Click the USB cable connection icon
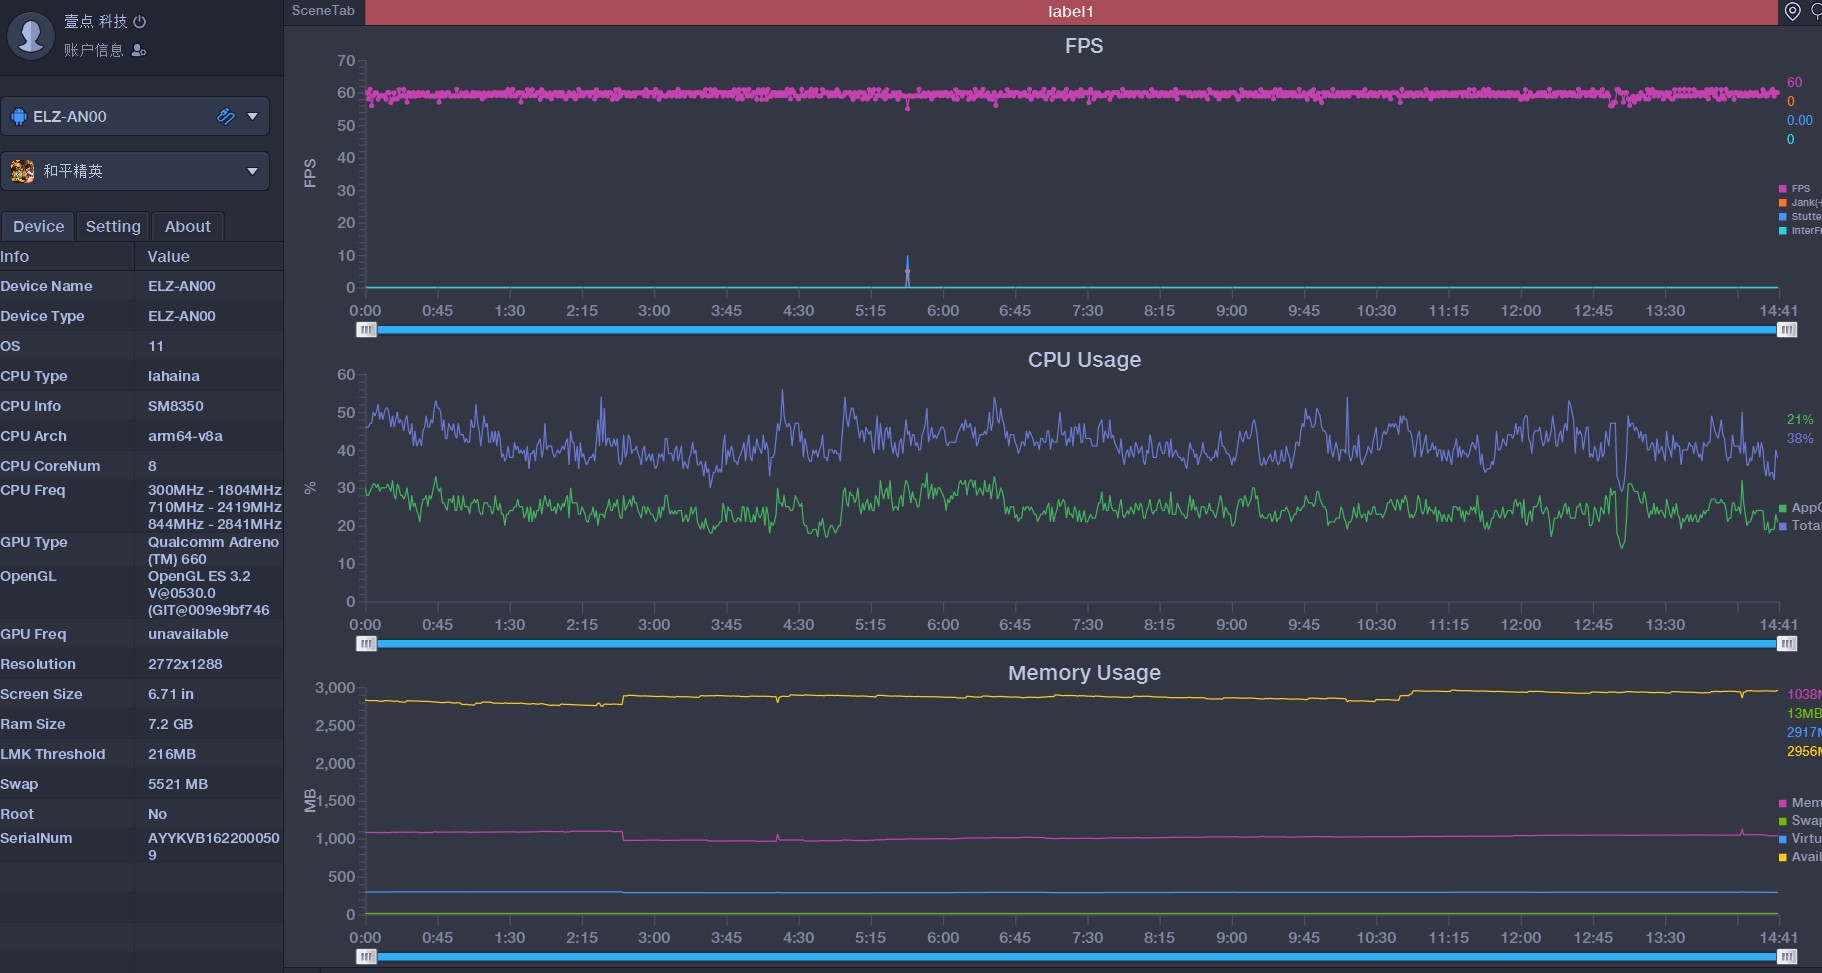 click(226, 116)
